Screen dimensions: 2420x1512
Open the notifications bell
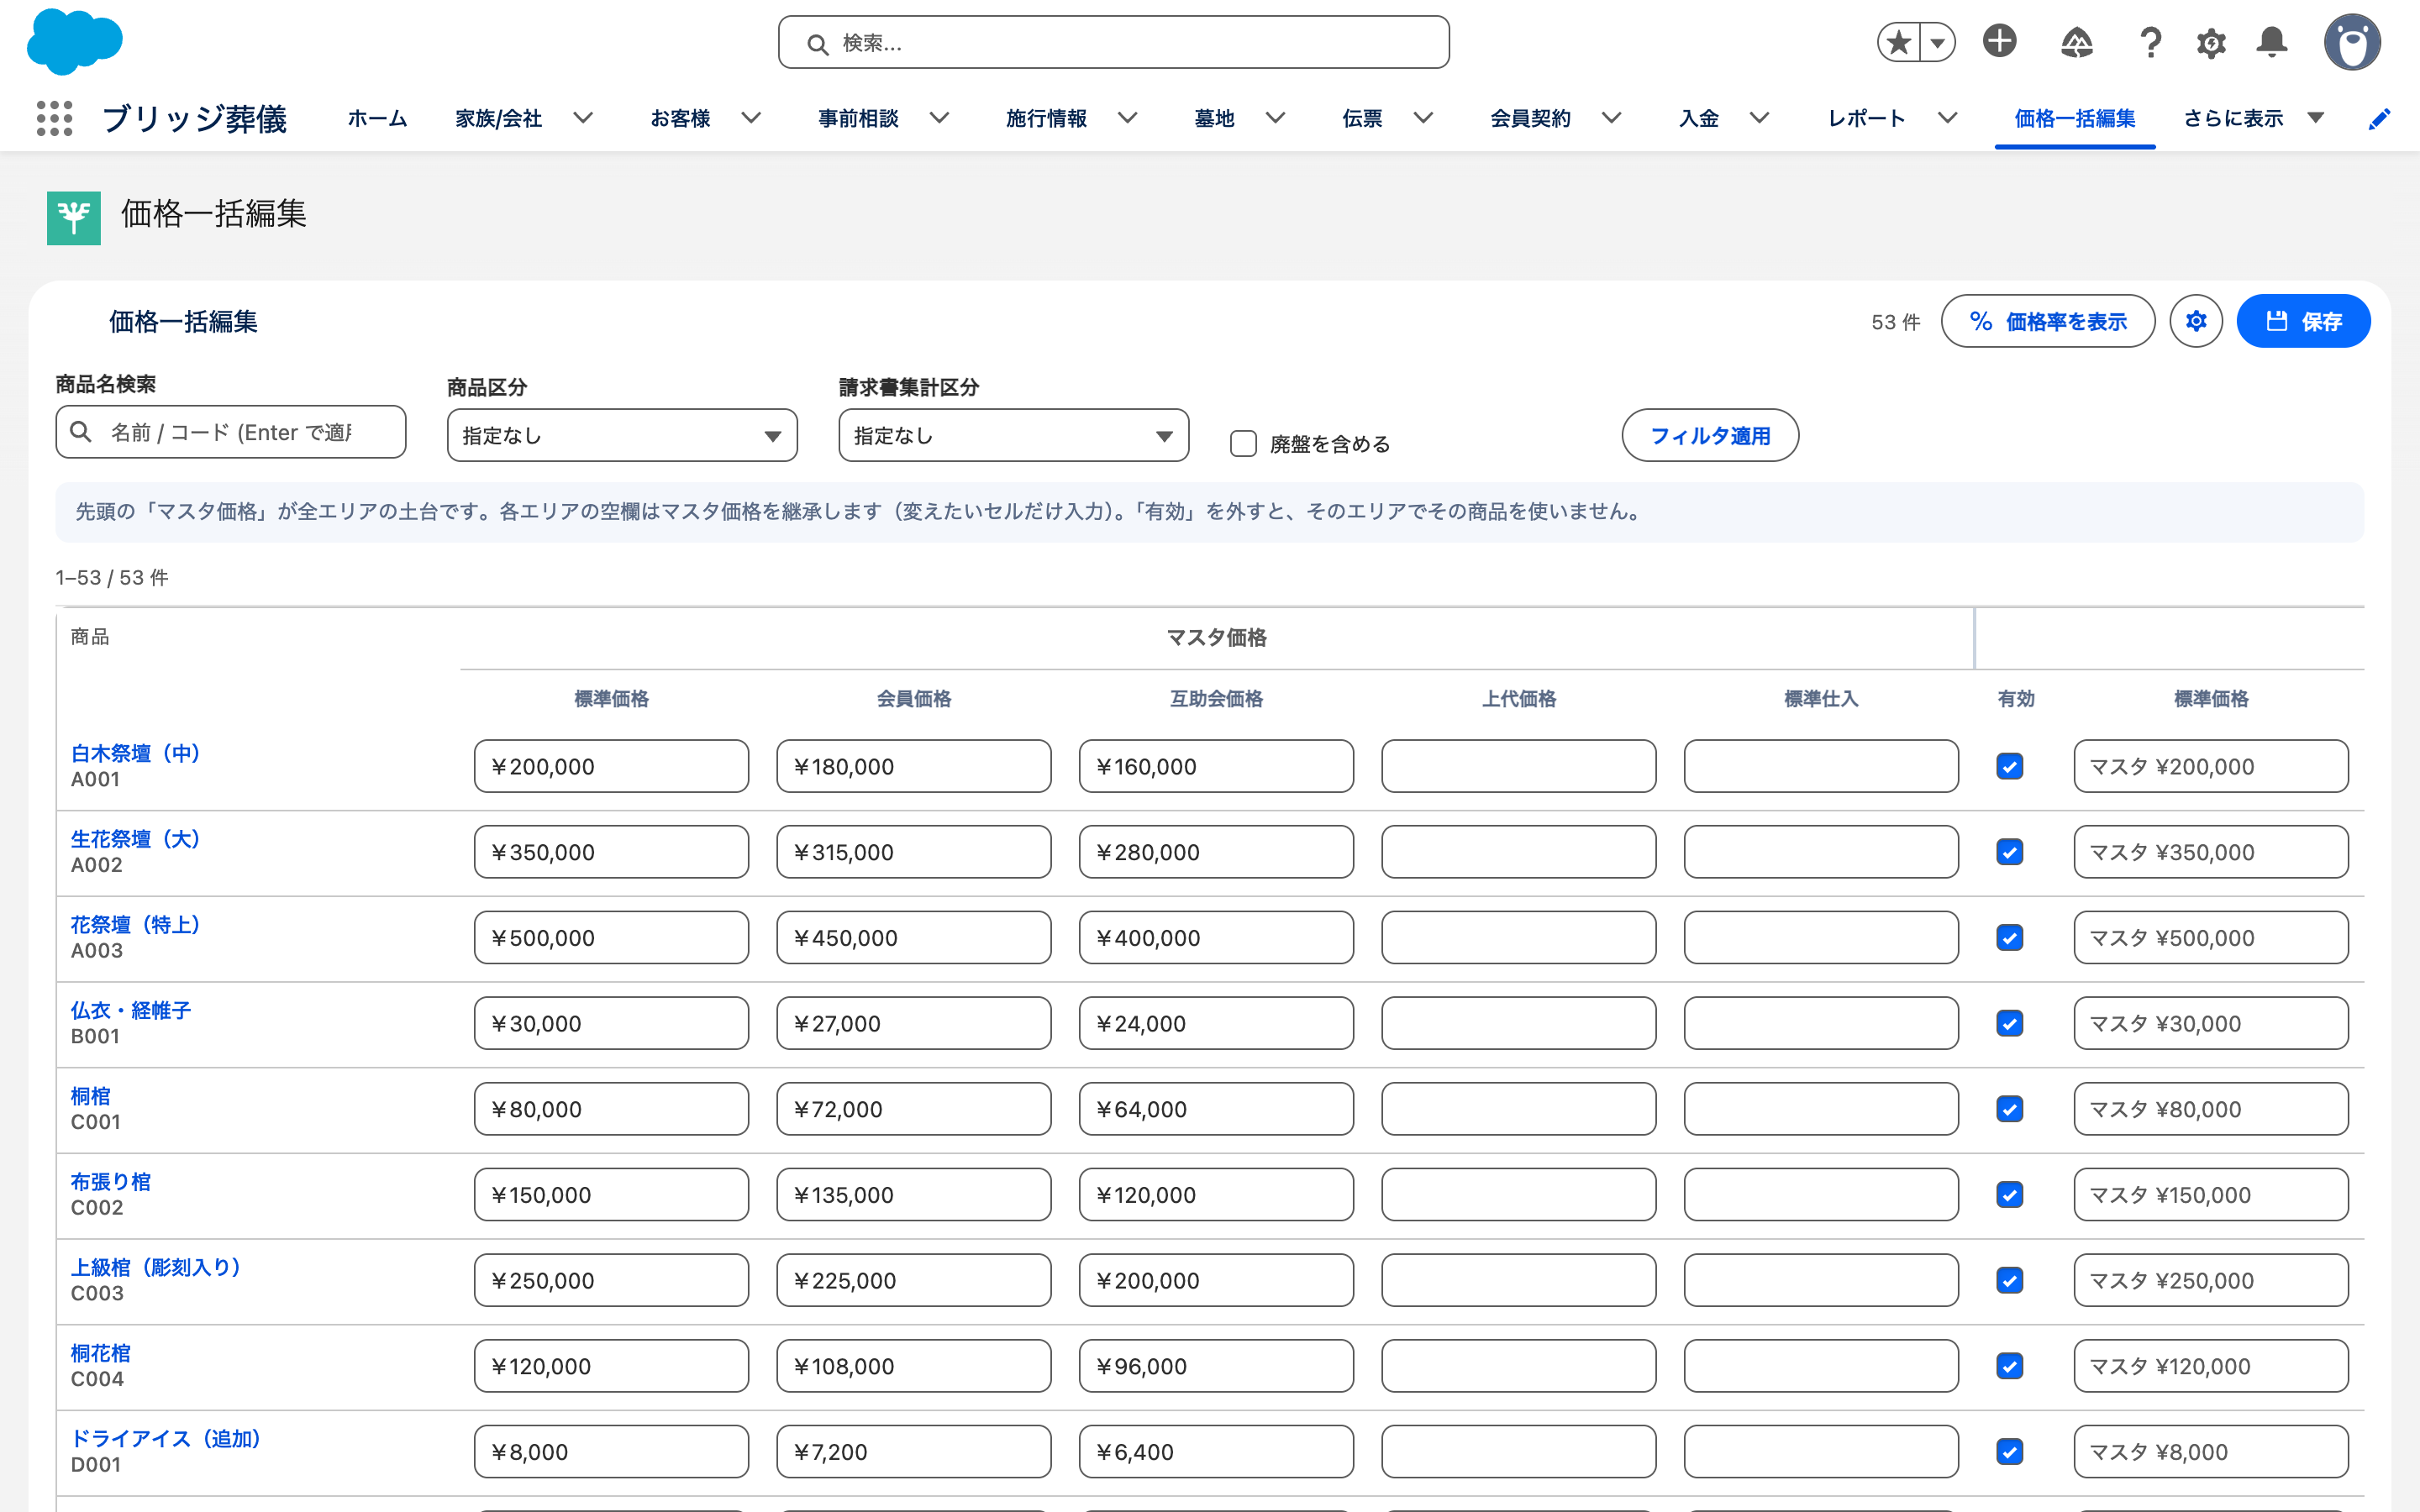[x=2272, y=42]
